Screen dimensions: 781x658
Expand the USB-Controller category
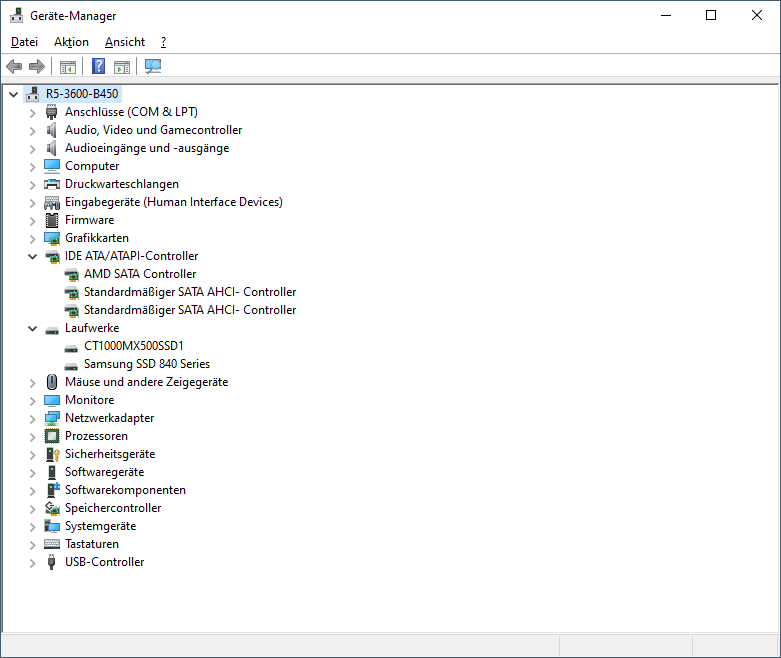point(32,563)
